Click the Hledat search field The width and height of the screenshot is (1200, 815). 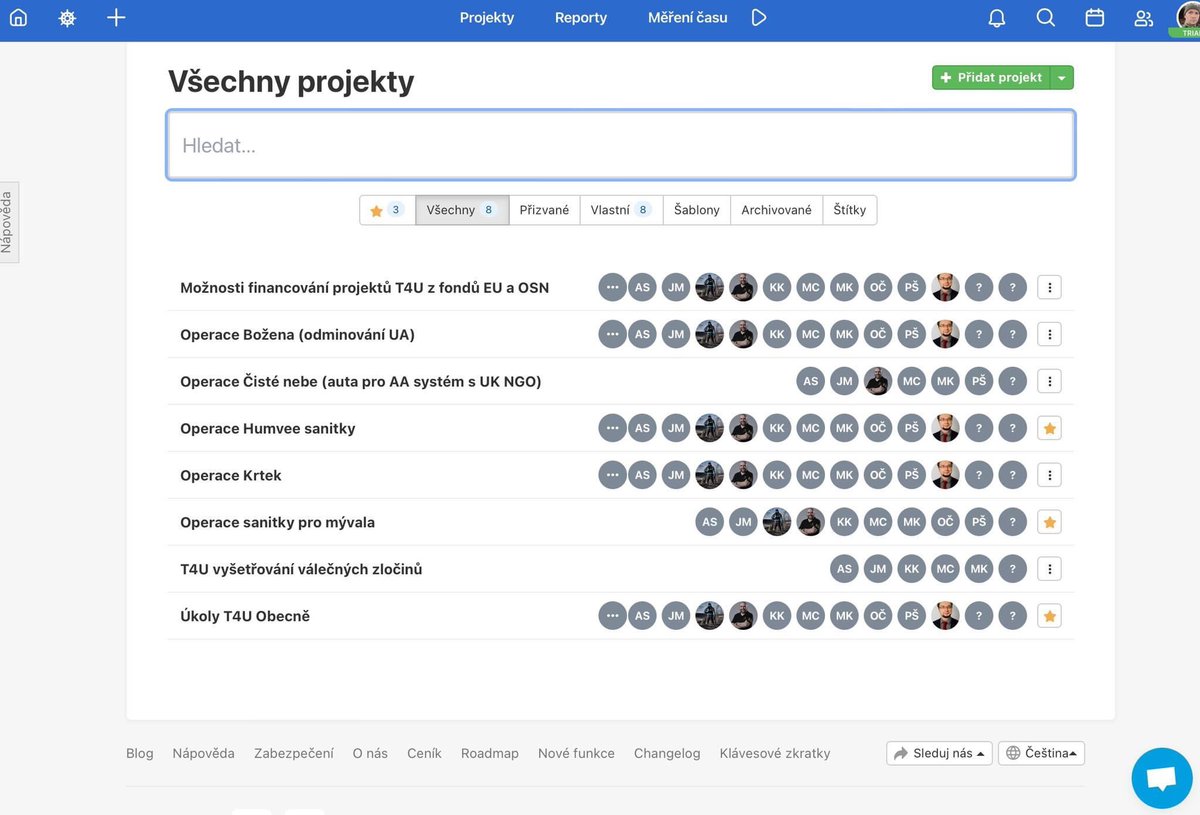pos(620,144)
